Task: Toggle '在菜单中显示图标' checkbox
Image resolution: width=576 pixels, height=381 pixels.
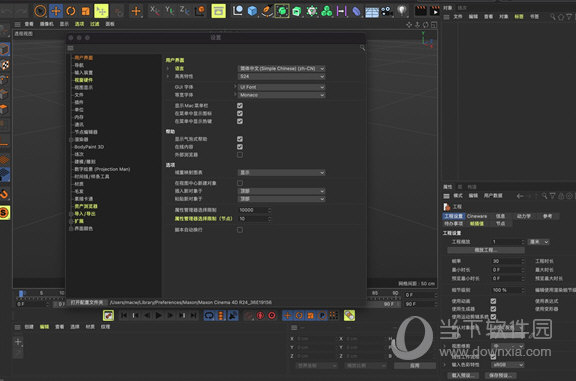Action: click(x=240, y=114)
